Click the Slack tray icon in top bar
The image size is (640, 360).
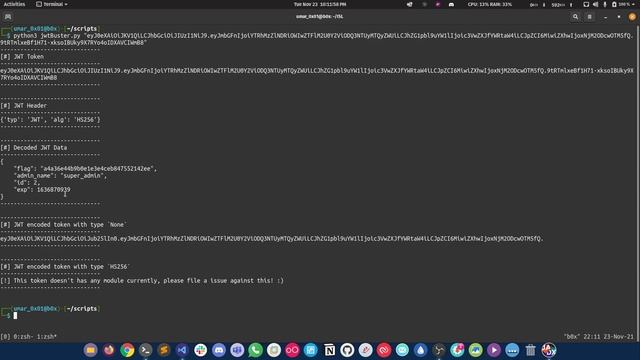[x=438, y=4]
